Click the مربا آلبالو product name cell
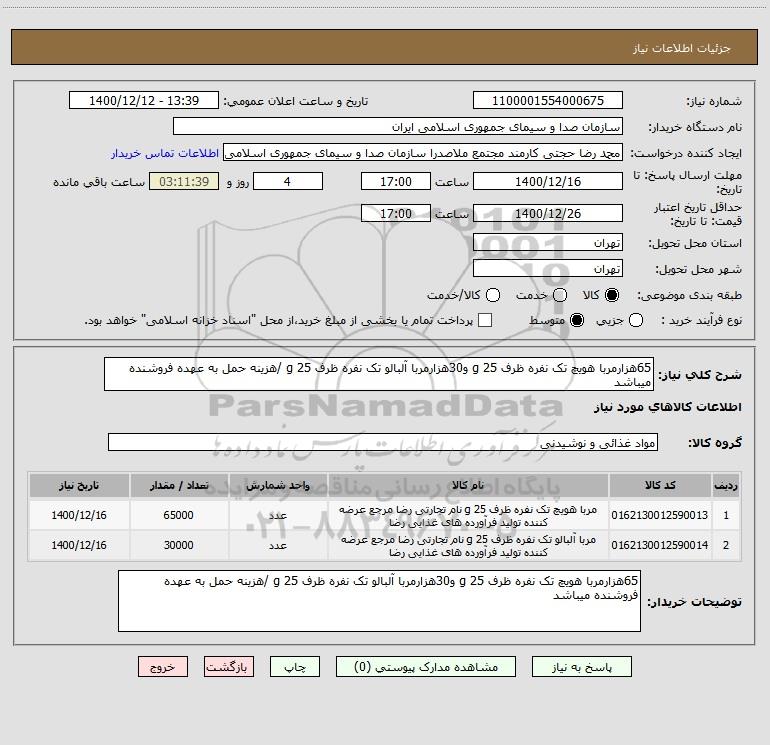 (x=468, y=546)
